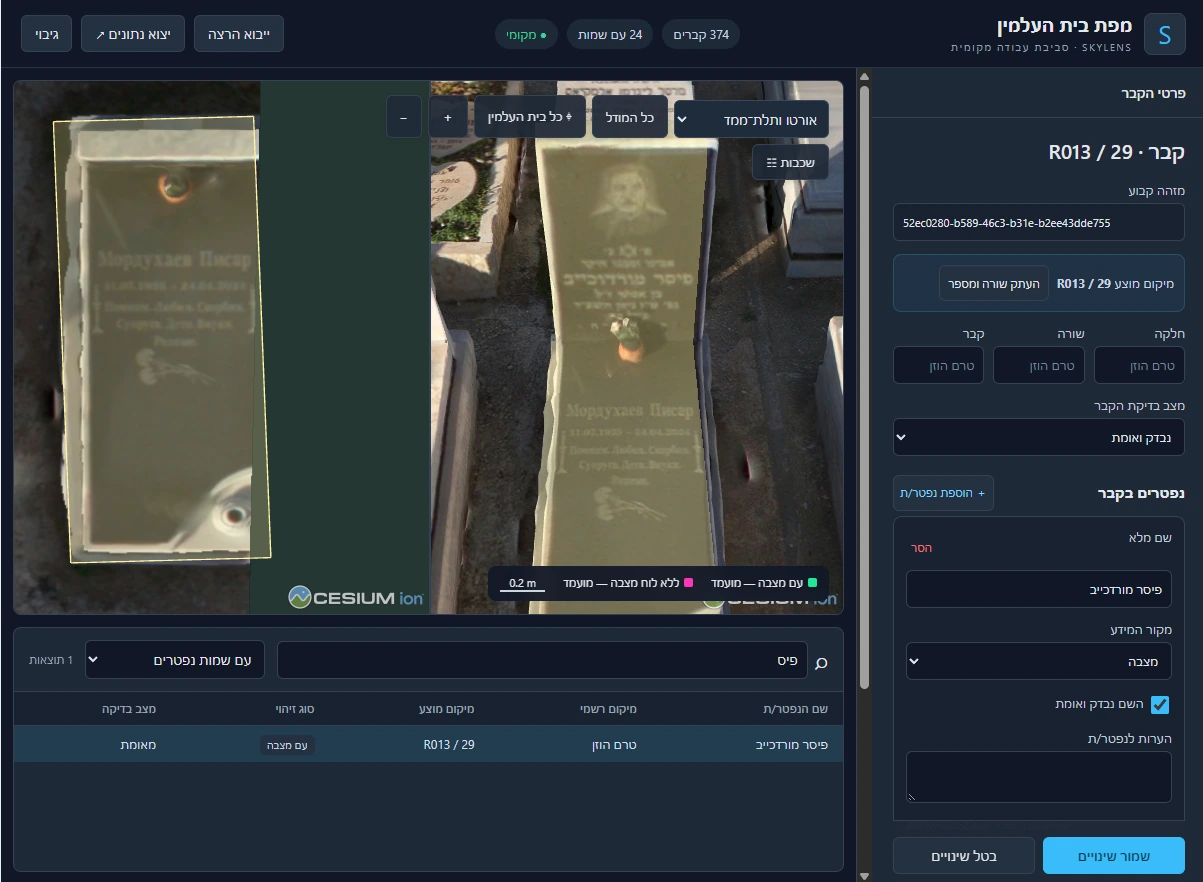Focus the שורה input field
The image size is (1203, 882).
[1039, 366]
